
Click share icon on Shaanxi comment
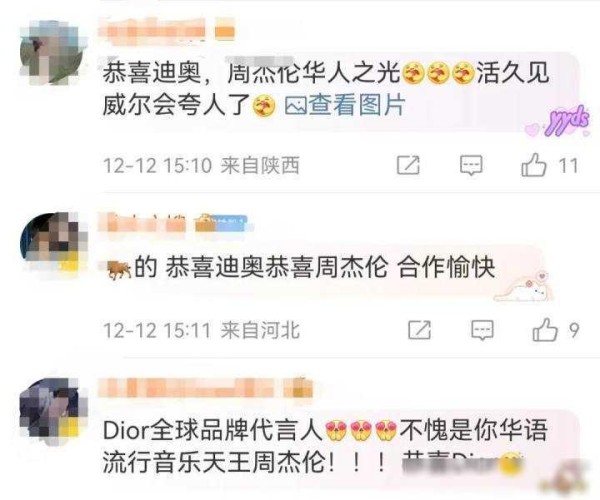point(408,165)
